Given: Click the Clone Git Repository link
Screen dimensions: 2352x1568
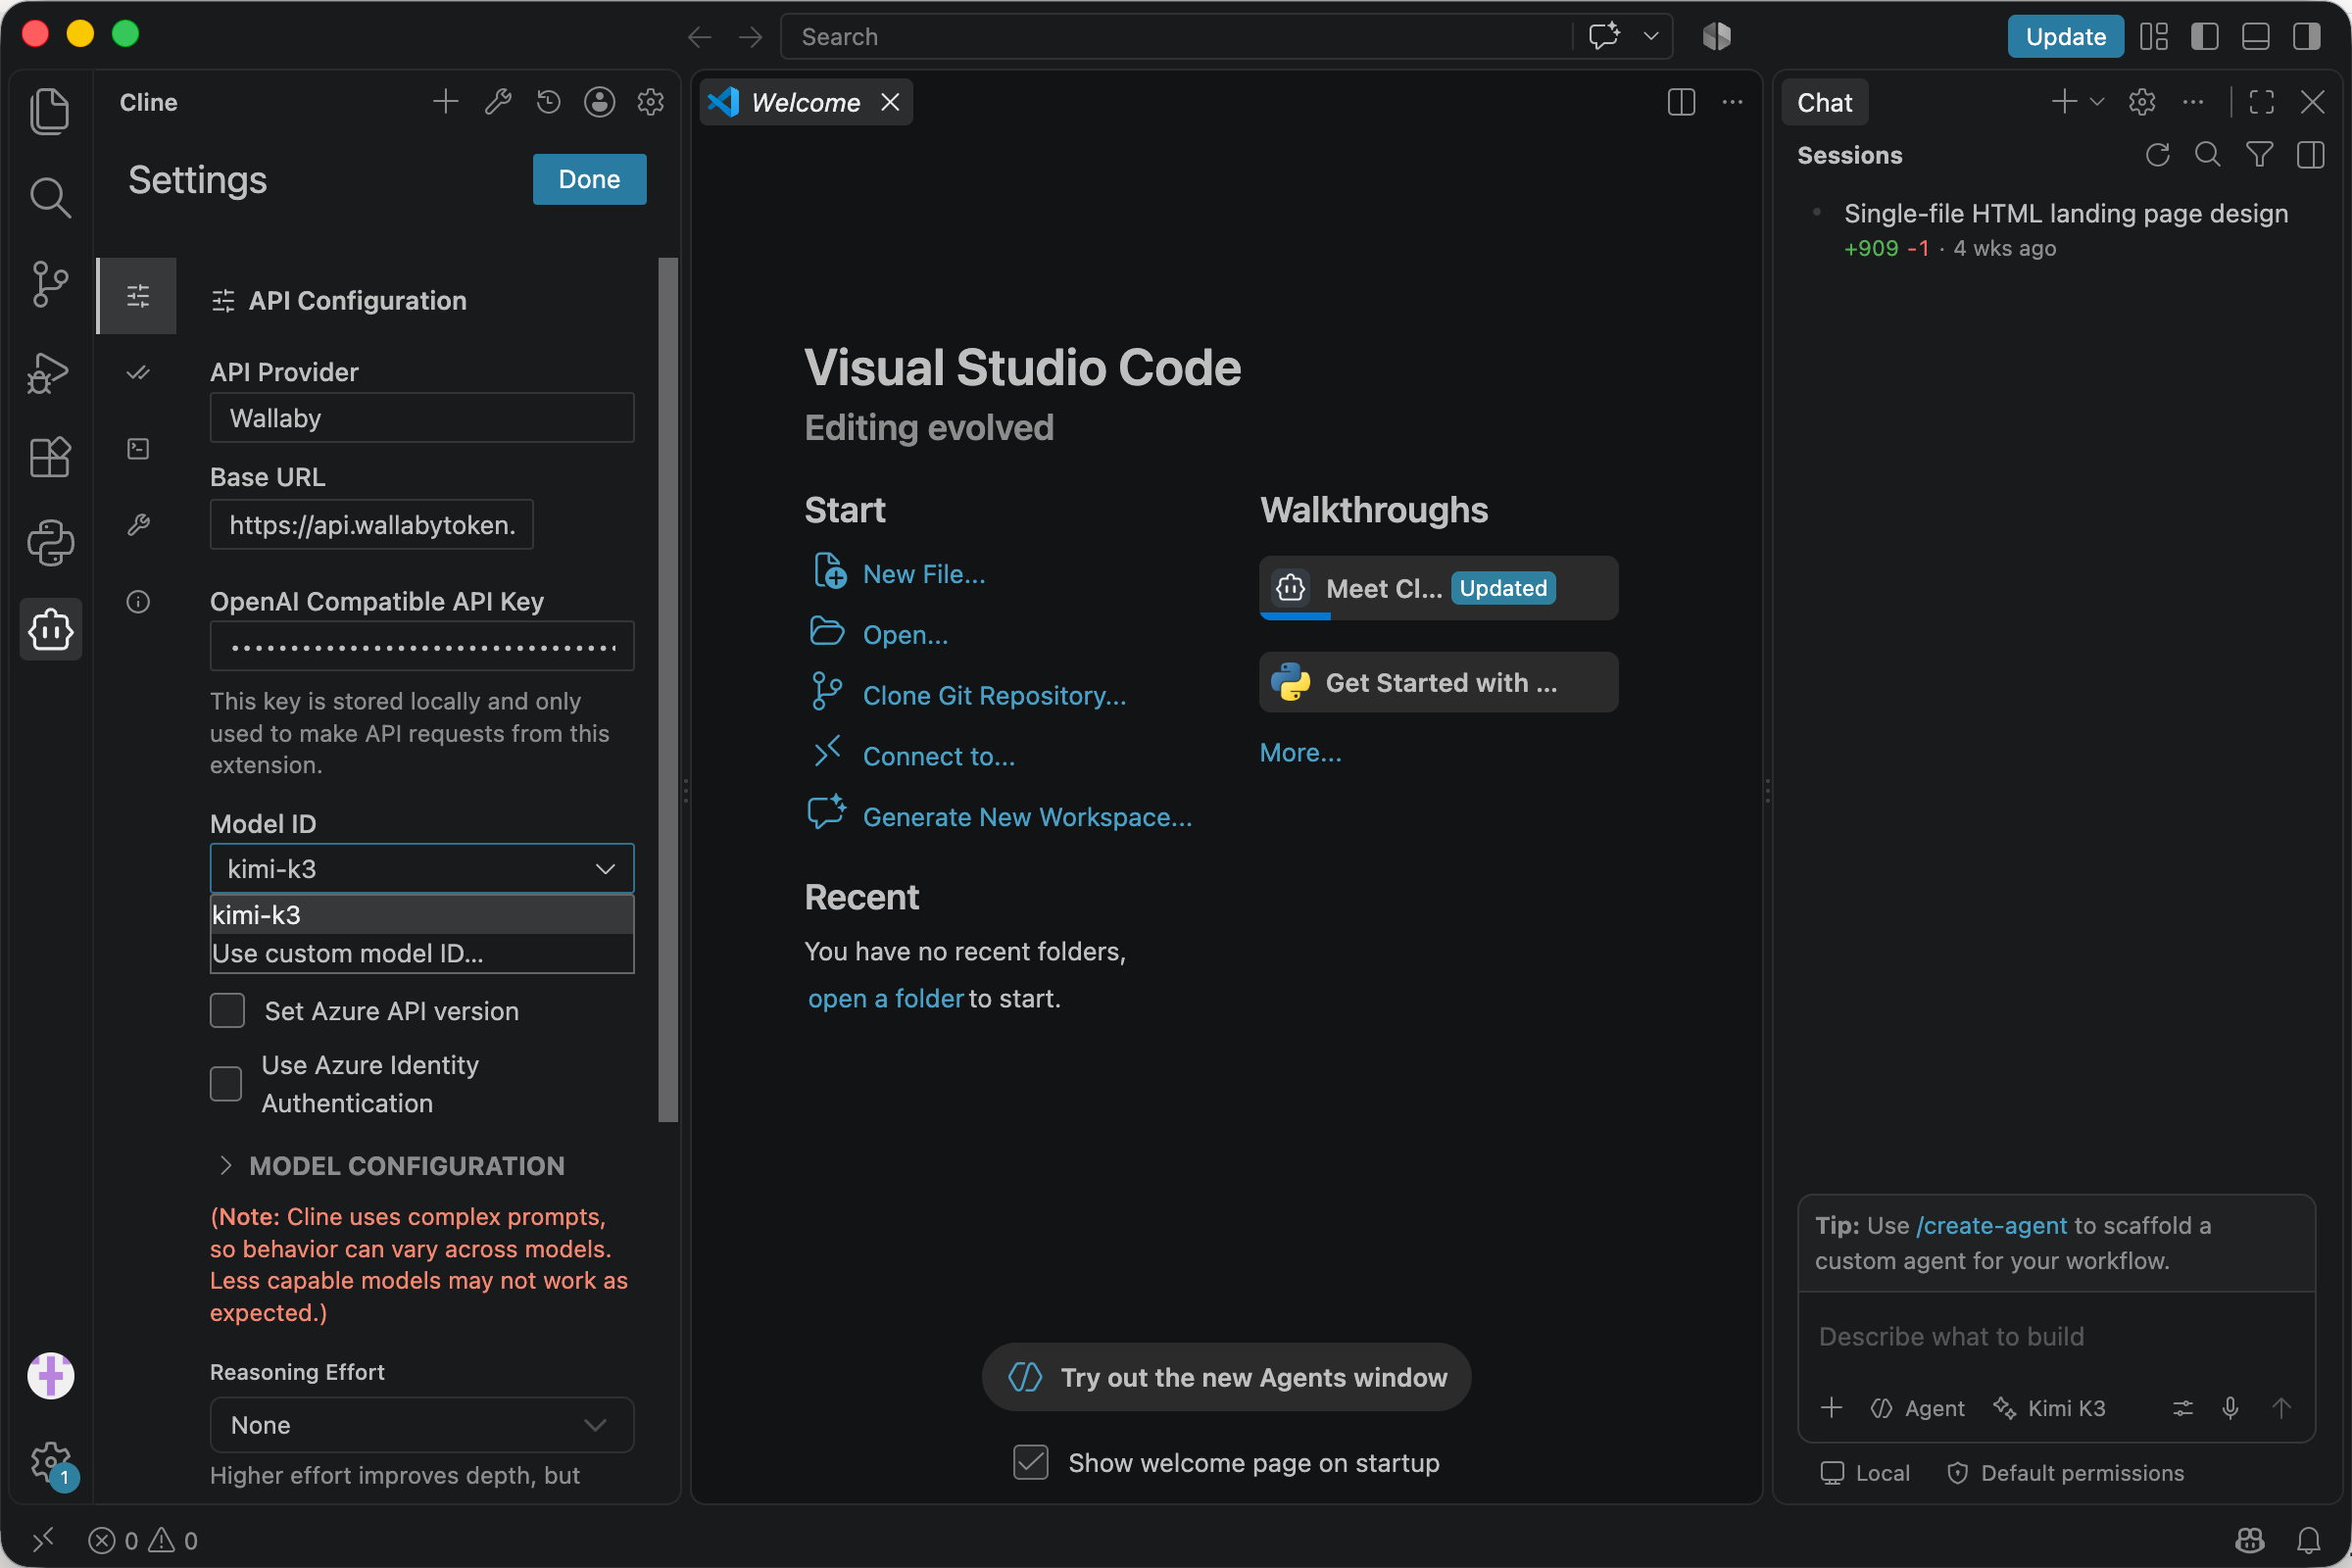Looking at the screenshot, I should [x=994, y=696].
